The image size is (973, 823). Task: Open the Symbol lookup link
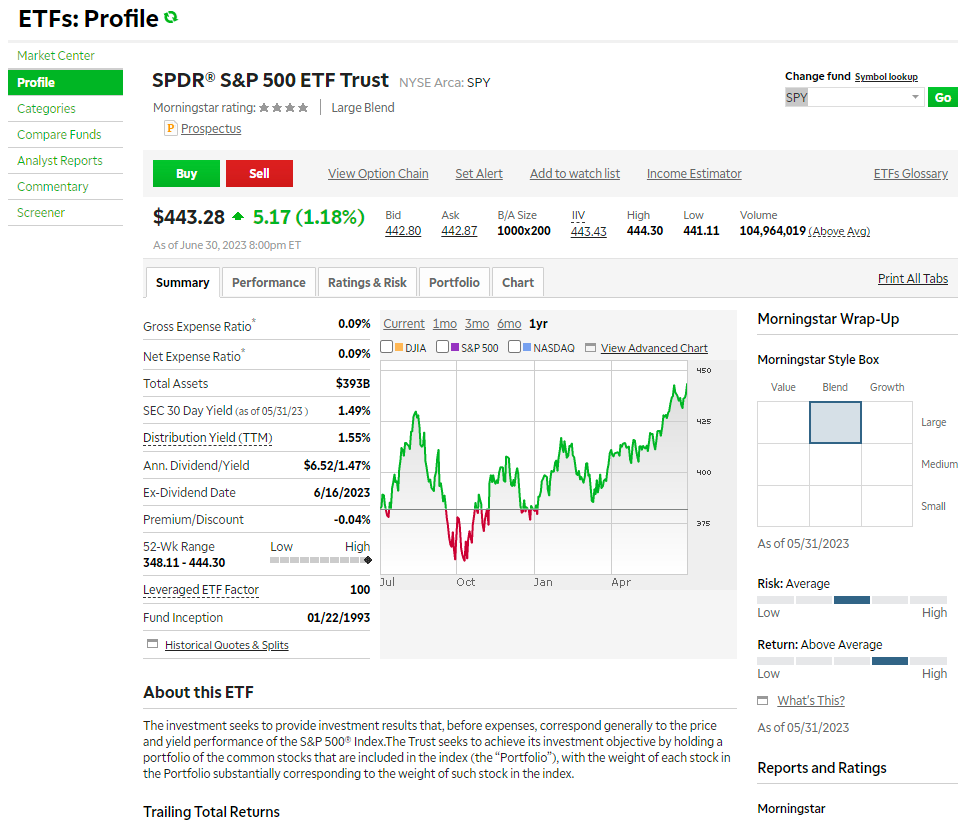point(886,77)
